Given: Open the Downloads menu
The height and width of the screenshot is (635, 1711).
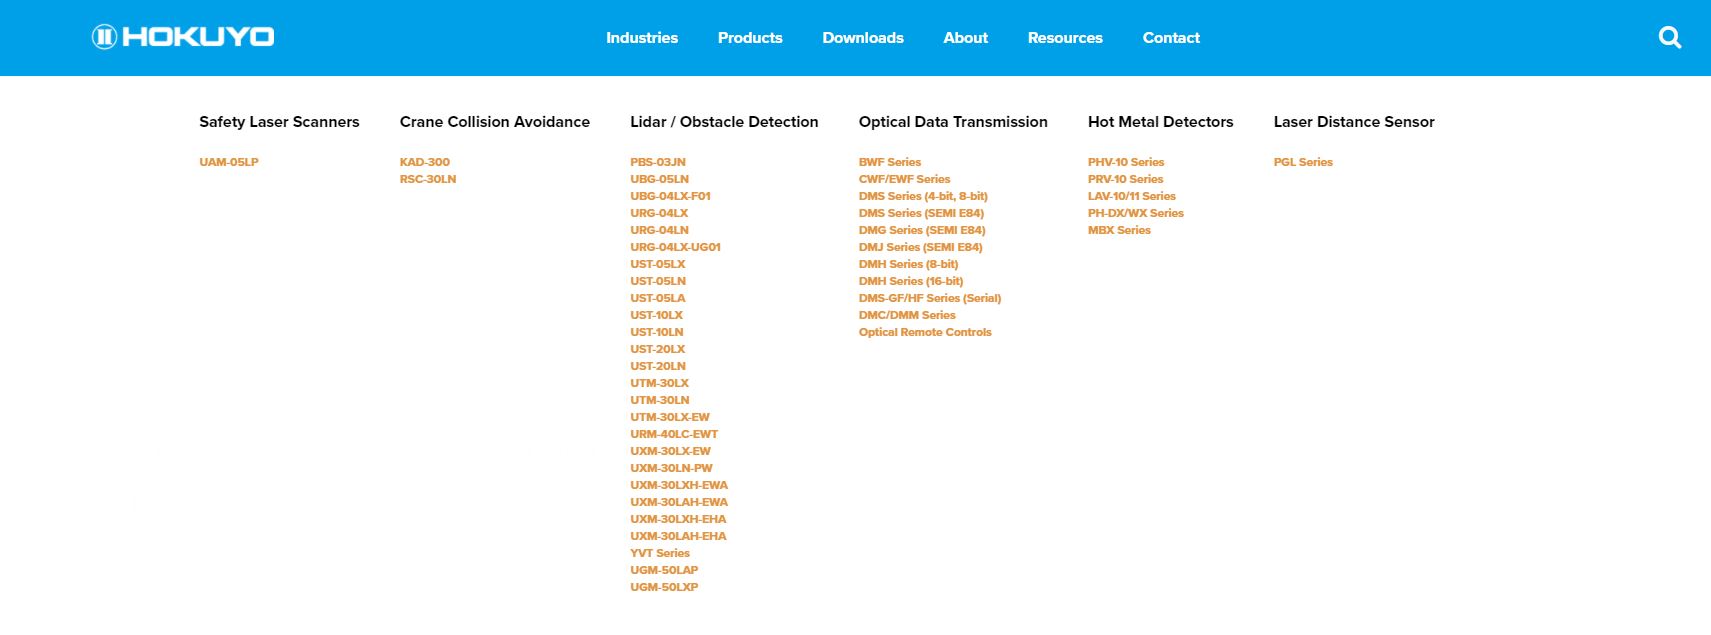Looking at the screenshot, I should coord(863,38).
